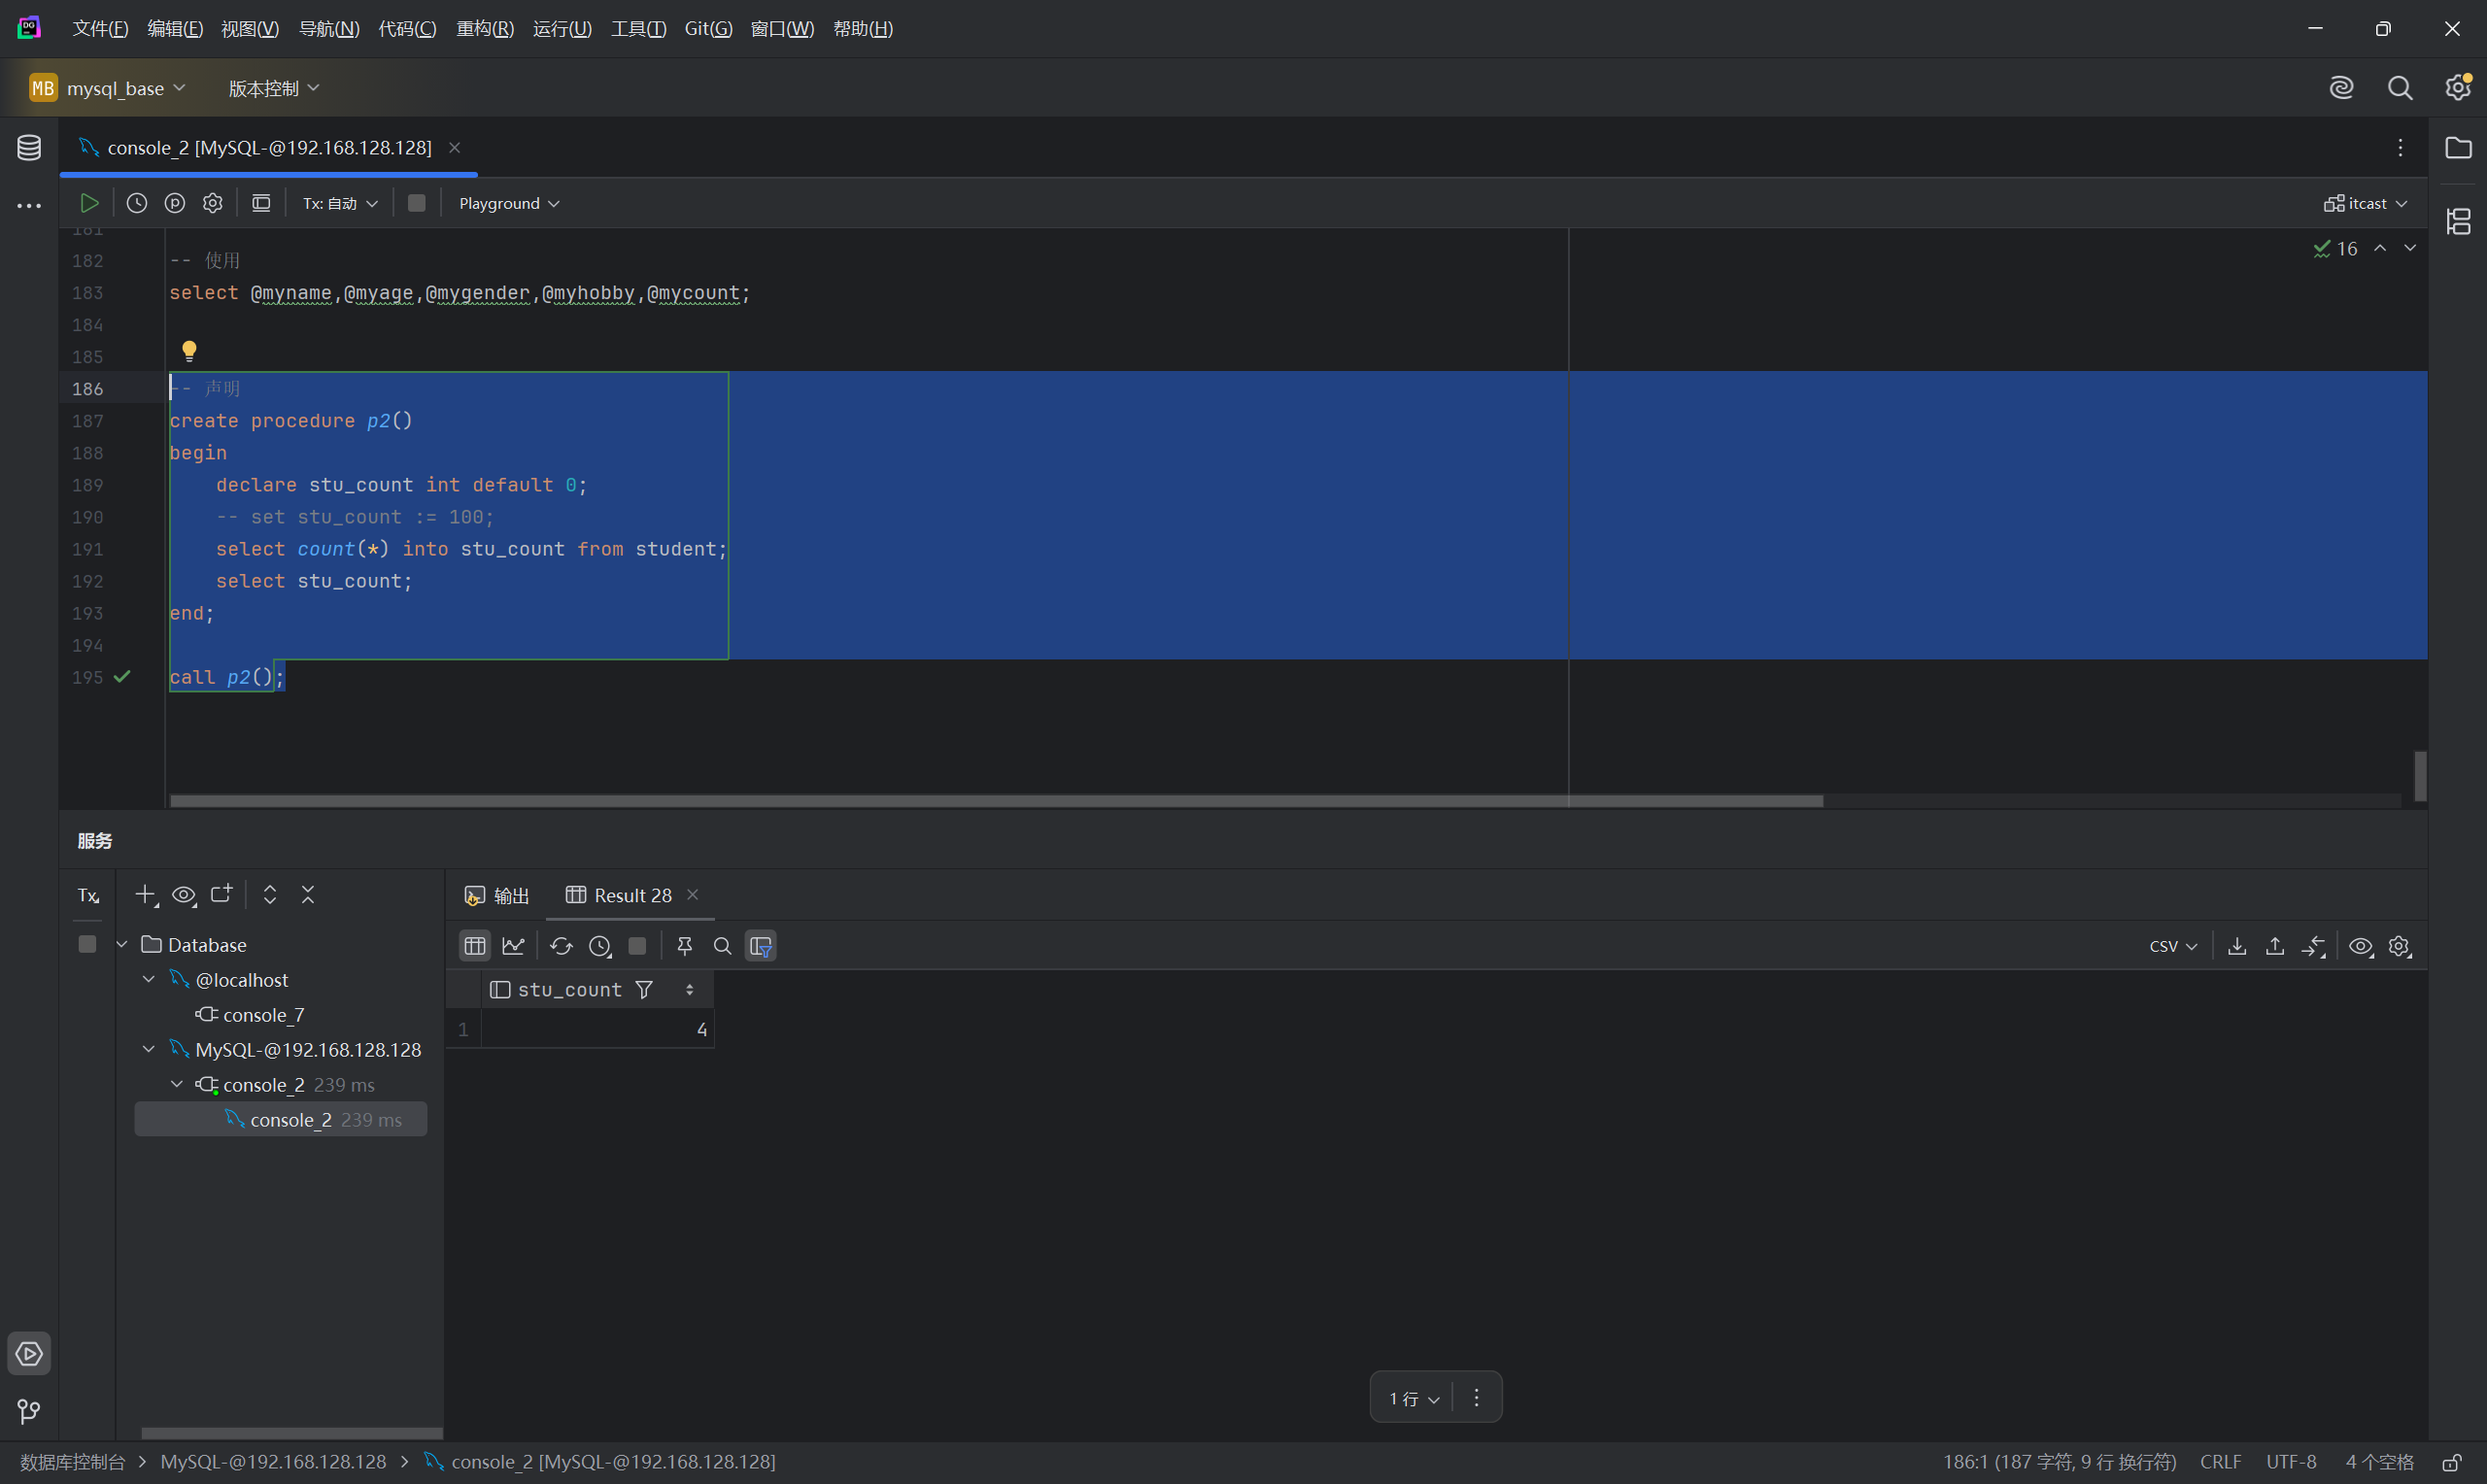2487x1484 pixels.
Task: Show the chart view of results
Action: click(514, 946)
